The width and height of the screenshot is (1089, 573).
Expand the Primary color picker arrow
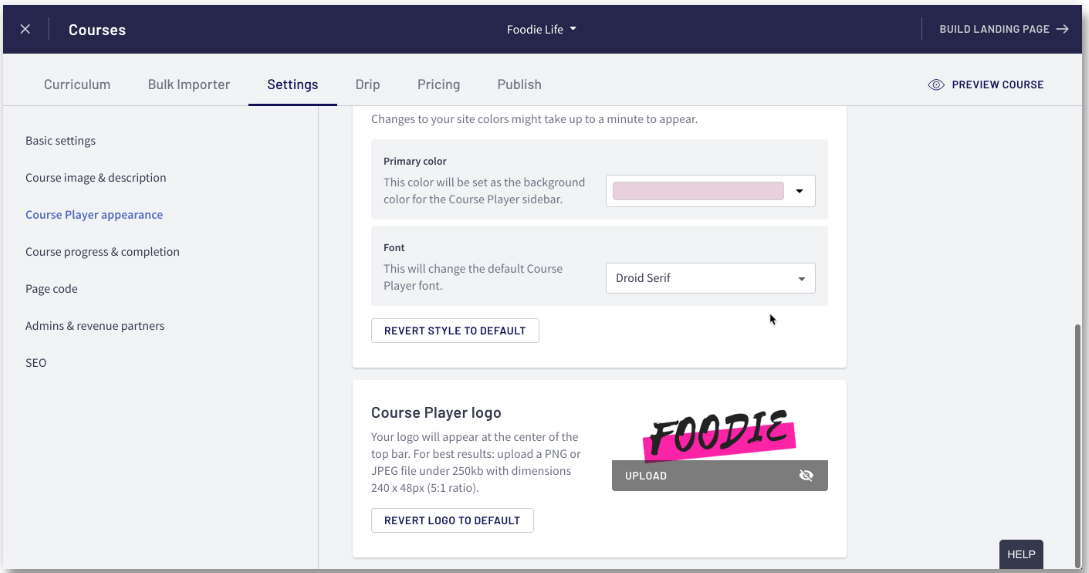800,191
